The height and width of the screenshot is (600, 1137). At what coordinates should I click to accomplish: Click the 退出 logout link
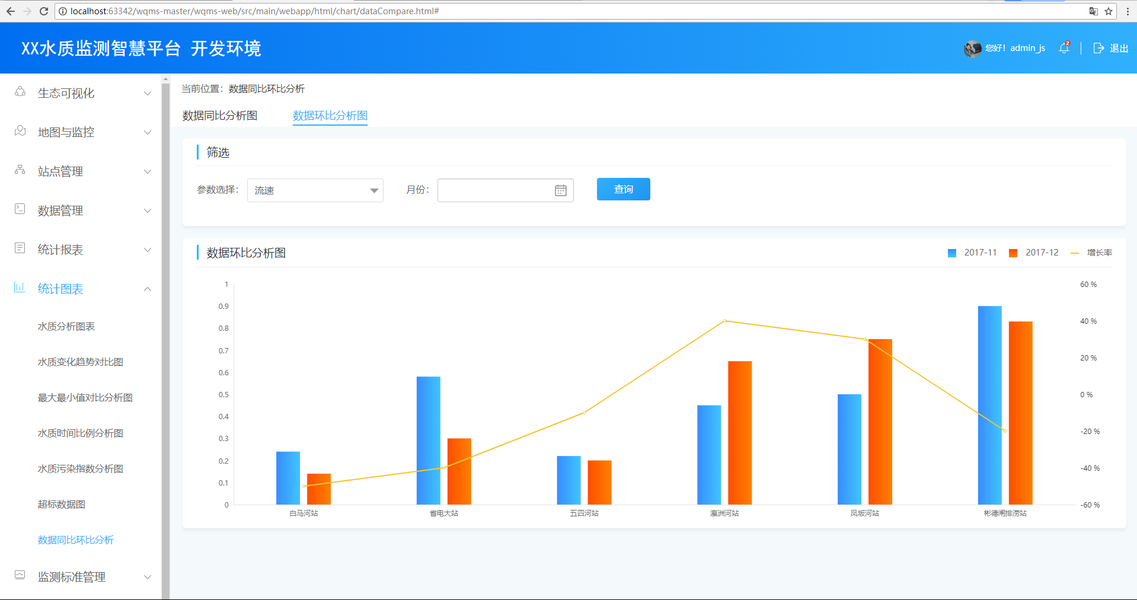click(1119, 49)
